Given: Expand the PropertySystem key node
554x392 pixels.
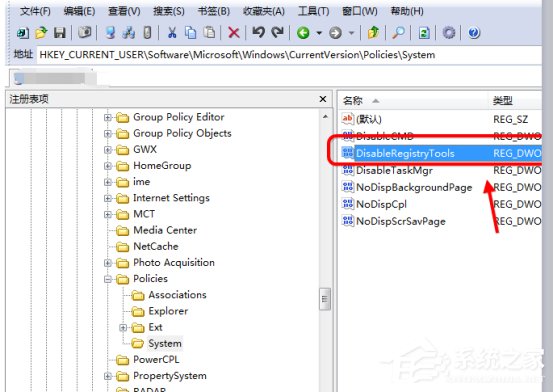Looking at the screenshot, I should pos(108,376).
